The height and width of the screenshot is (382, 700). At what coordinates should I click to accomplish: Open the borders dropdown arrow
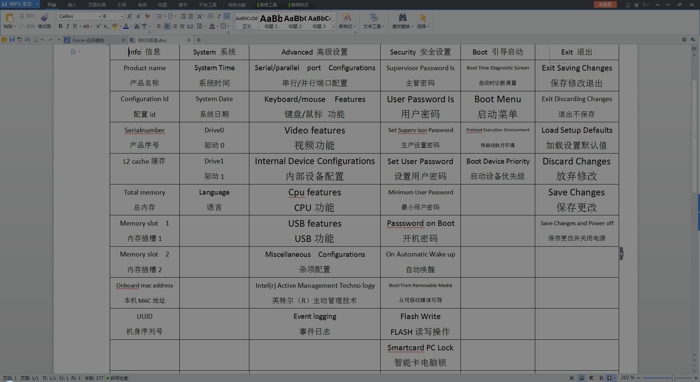229,26
